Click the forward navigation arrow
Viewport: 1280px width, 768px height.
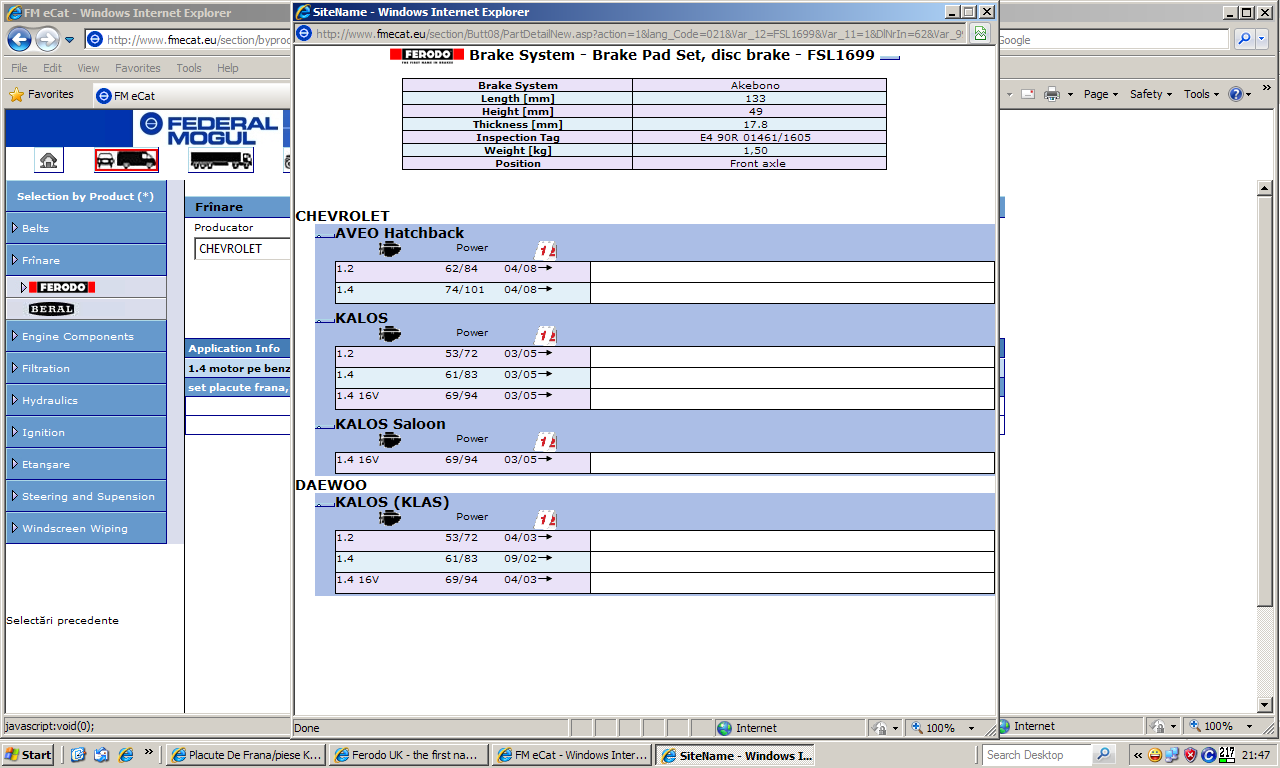pyautogui.click(x=47, y=40)
